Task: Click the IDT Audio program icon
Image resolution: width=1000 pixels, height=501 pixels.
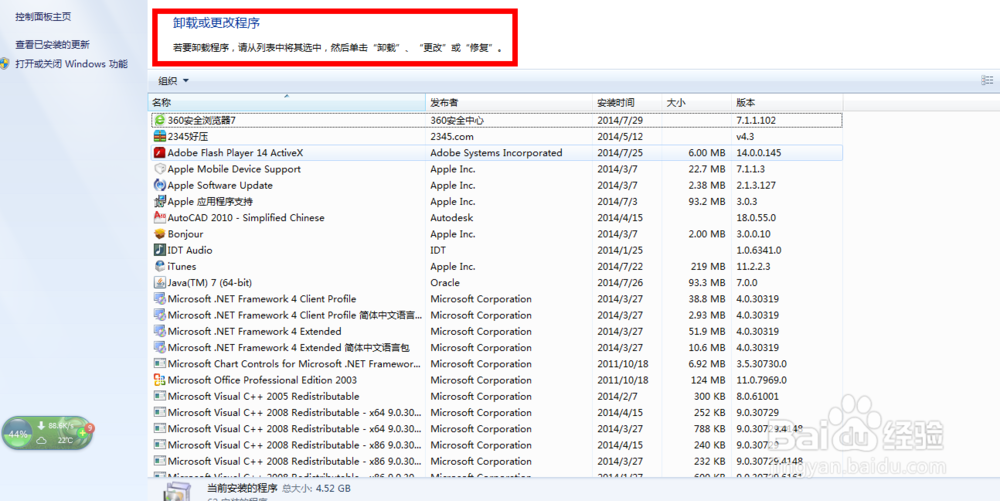Action: click(x=159, y=250)
